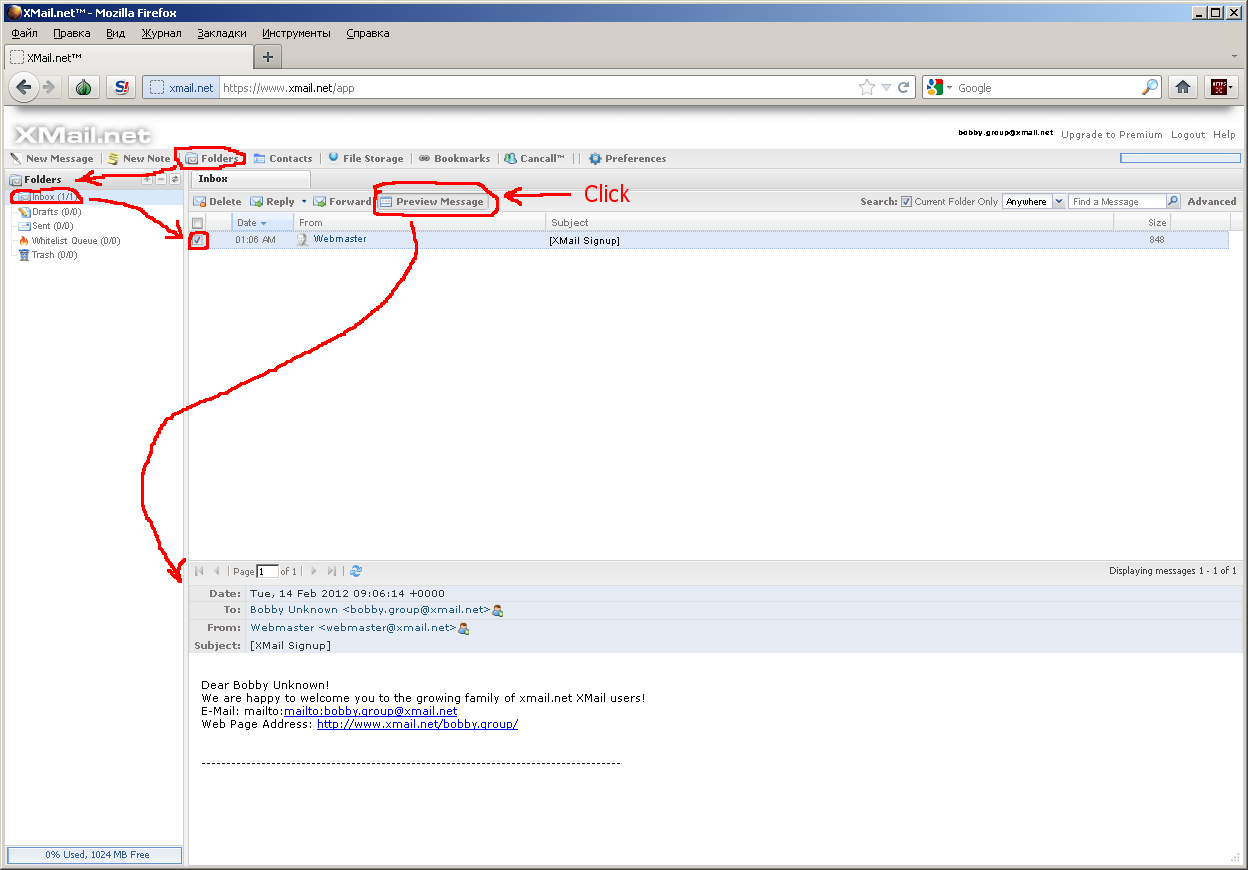This screenshot has height=870, width=1248.
Task: Sort messages by the Size column
Action: [x=1142, y=222]
